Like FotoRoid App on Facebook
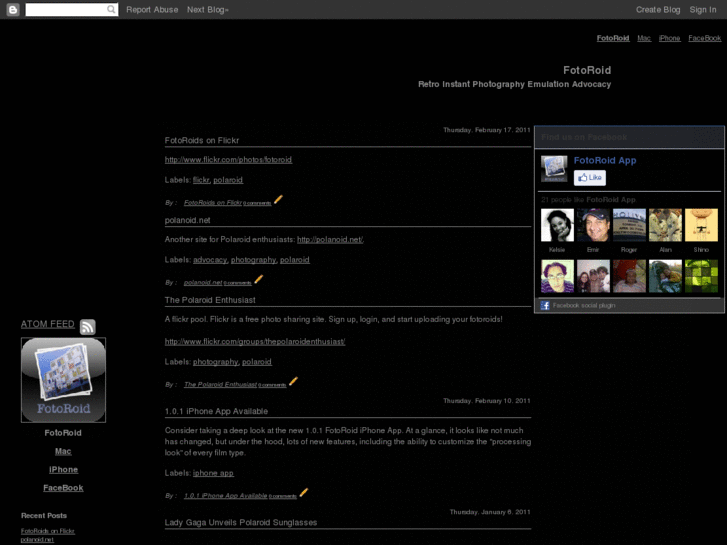Viewport: 727px width, 545px height. point(590,178)
